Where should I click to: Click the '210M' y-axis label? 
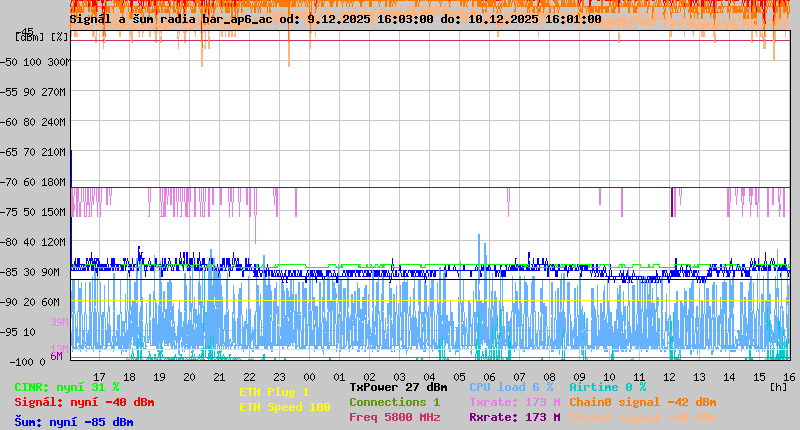(53, 152)
